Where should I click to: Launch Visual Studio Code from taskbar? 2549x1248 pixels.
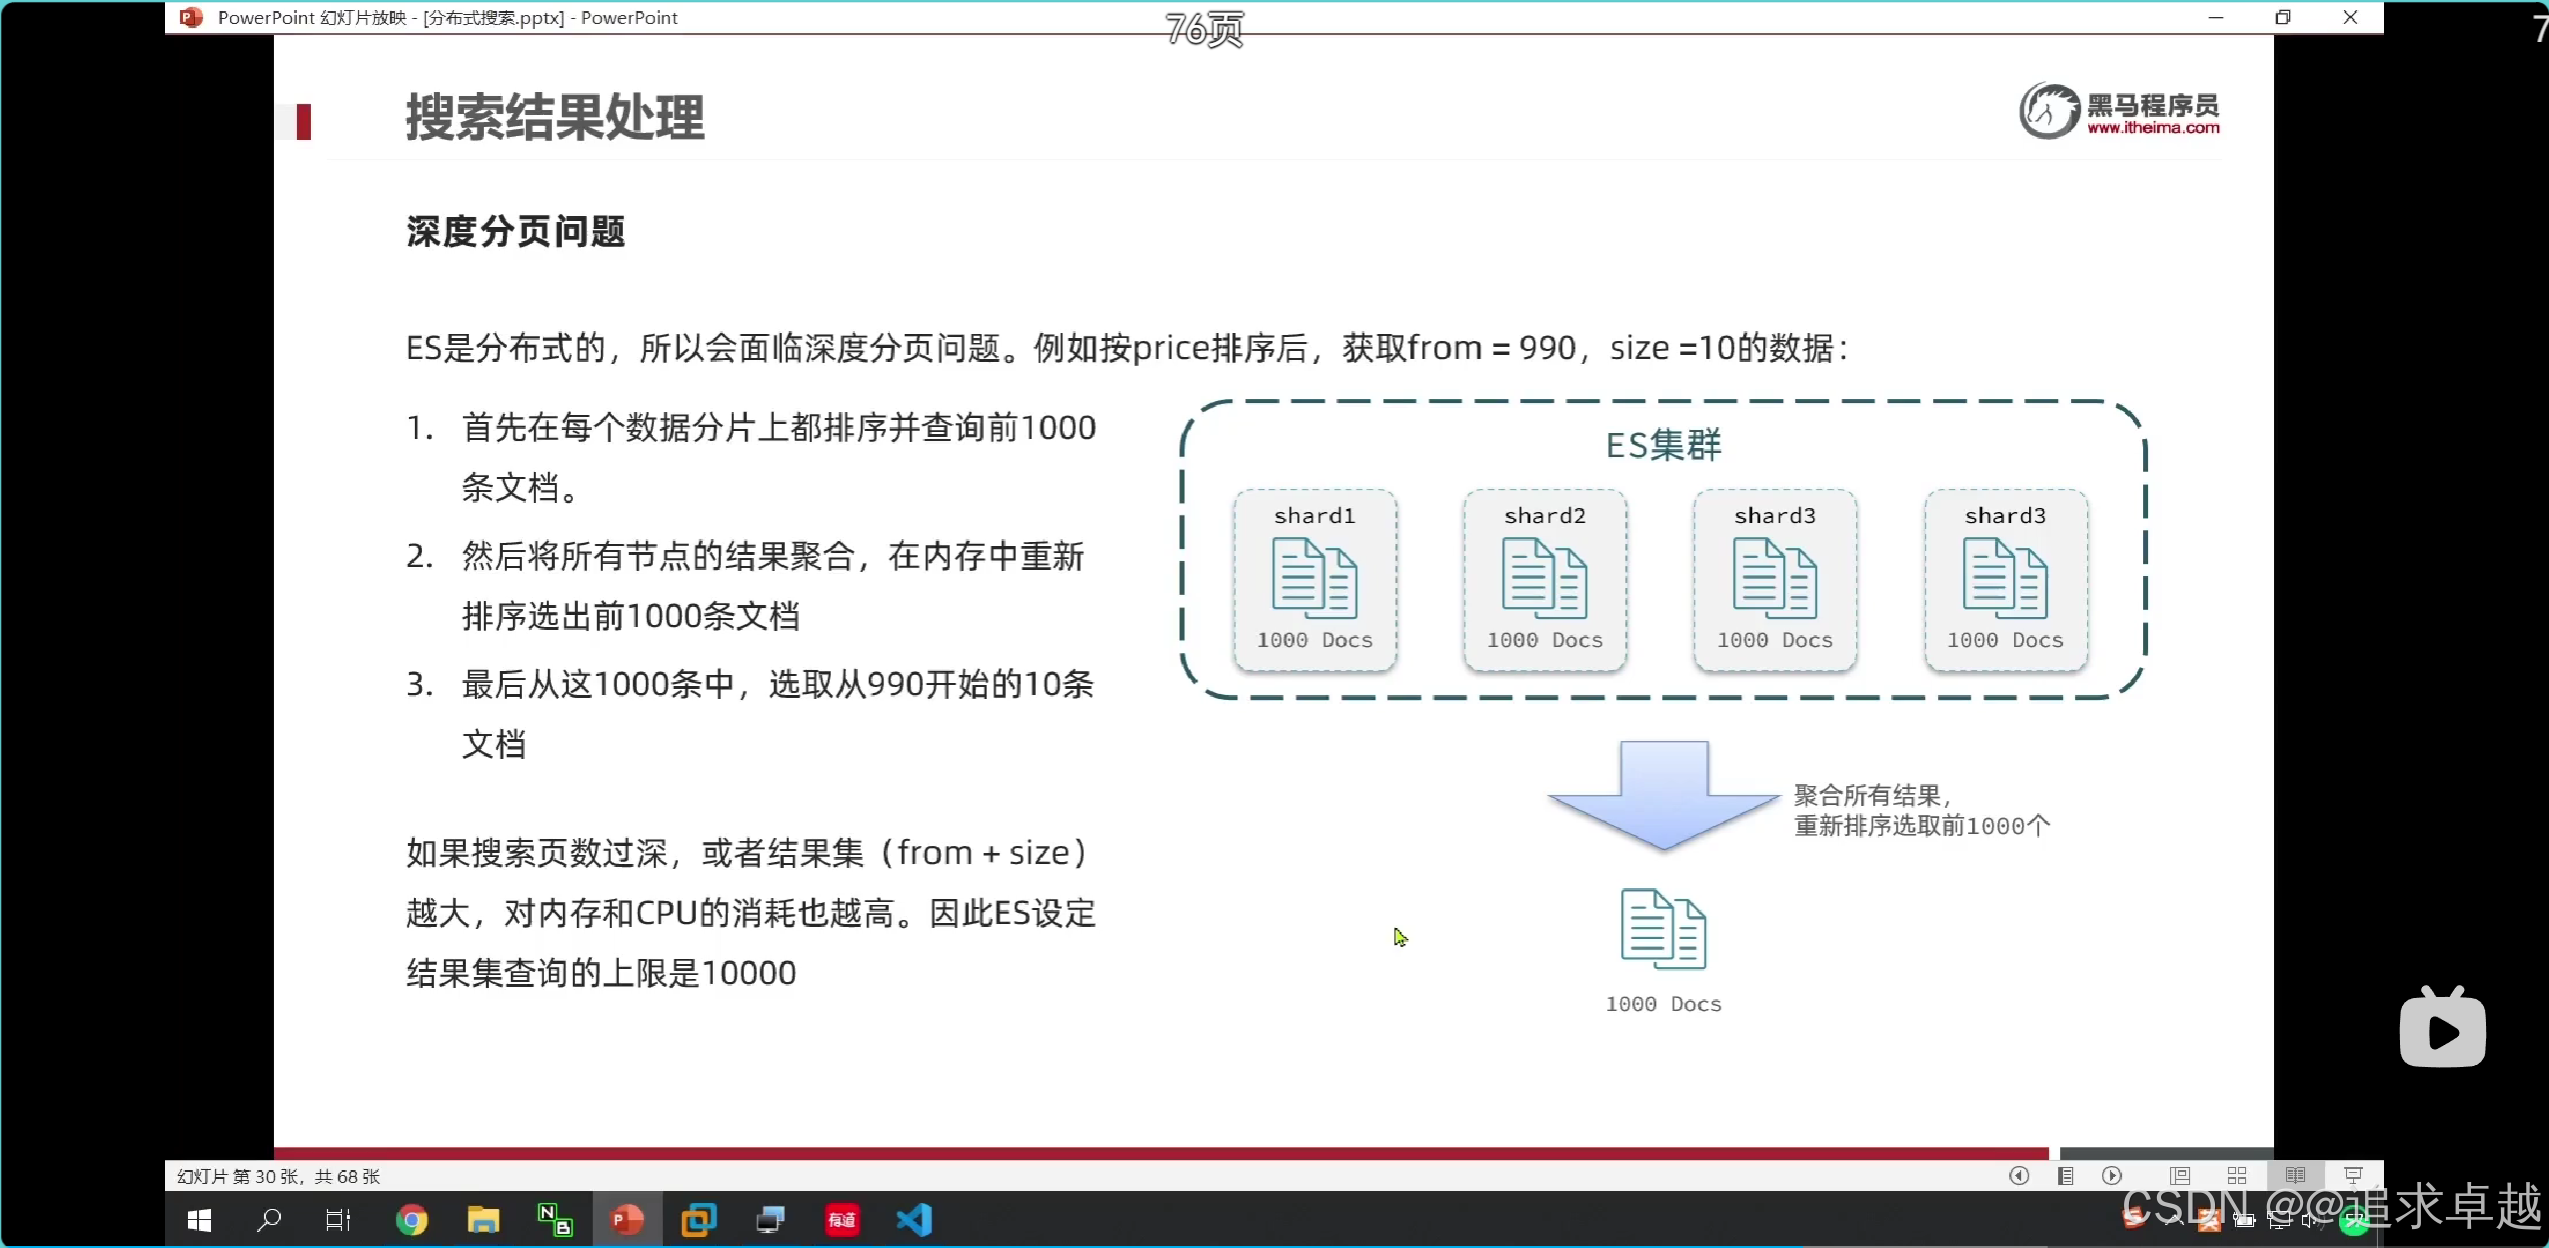pyautogui.click(x=914, y=1220)
